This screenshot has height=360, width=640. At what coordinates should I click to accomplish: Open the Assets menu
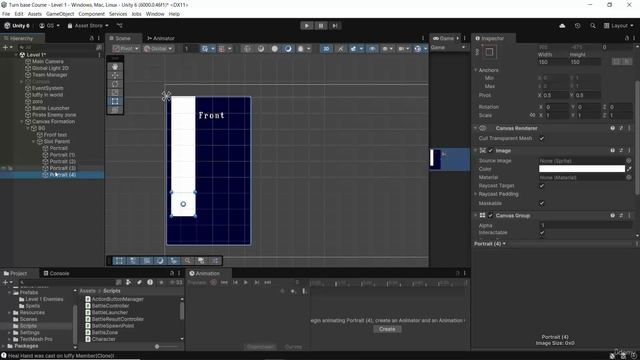[34, 14]
